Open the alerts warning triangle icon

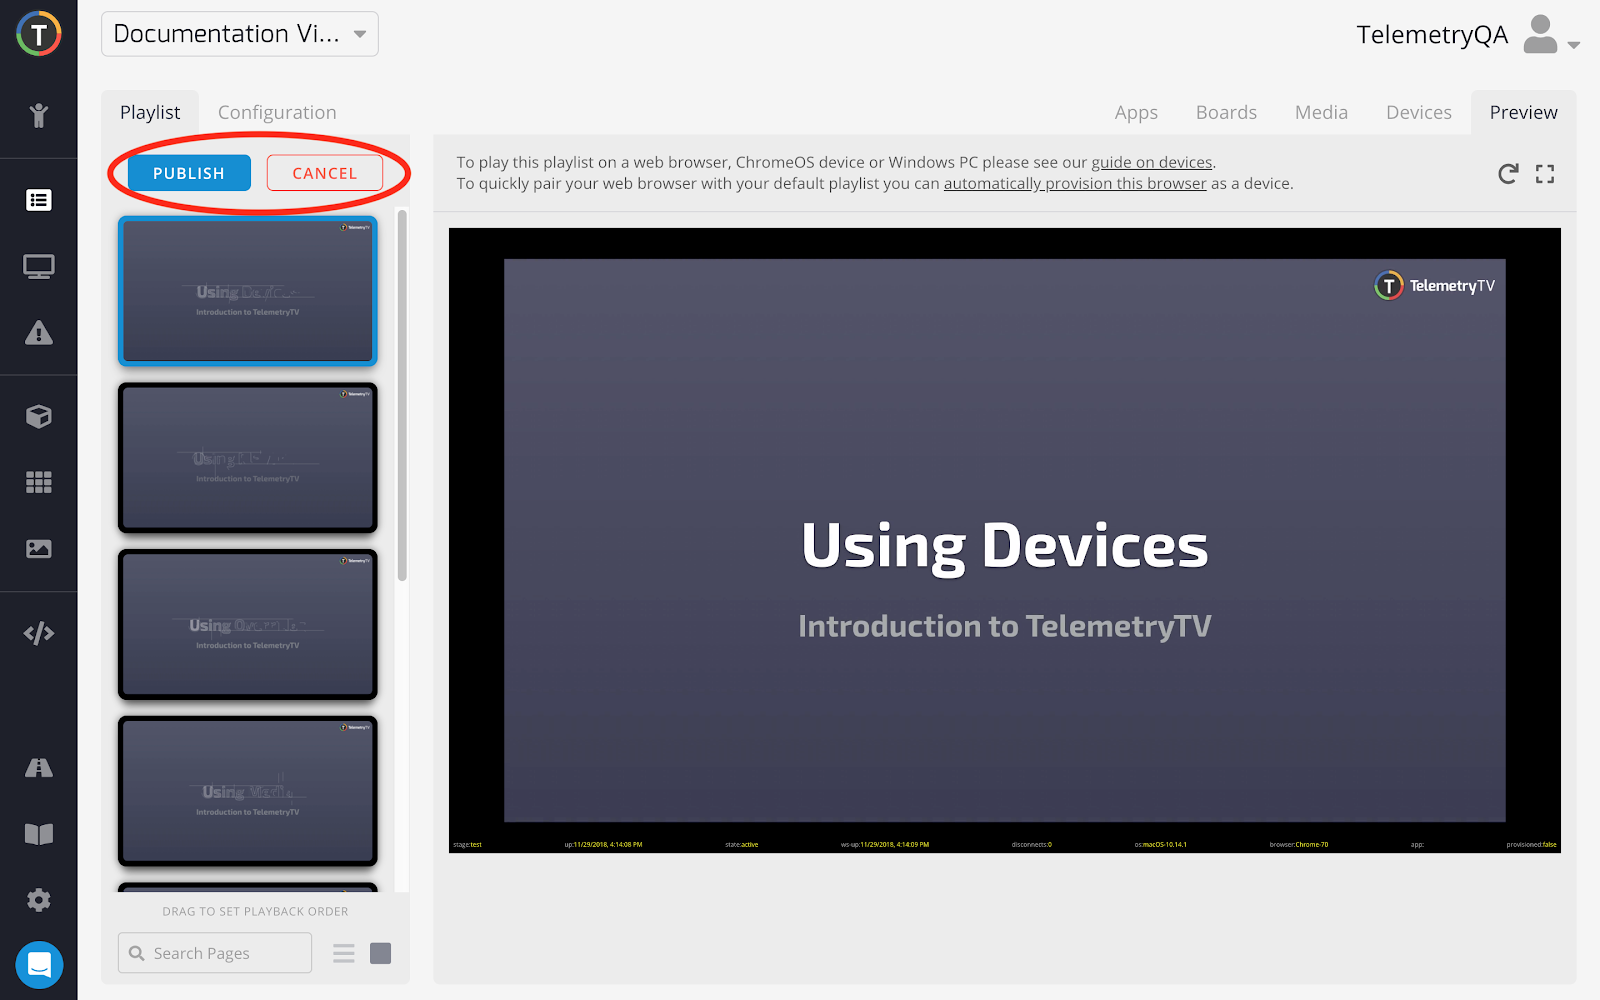[x=38, y=333]
